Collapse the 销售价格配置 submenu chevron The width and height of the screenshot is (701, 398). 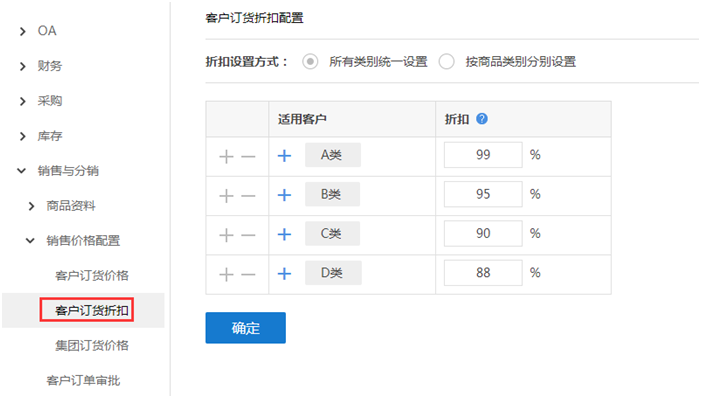(30, 241)
